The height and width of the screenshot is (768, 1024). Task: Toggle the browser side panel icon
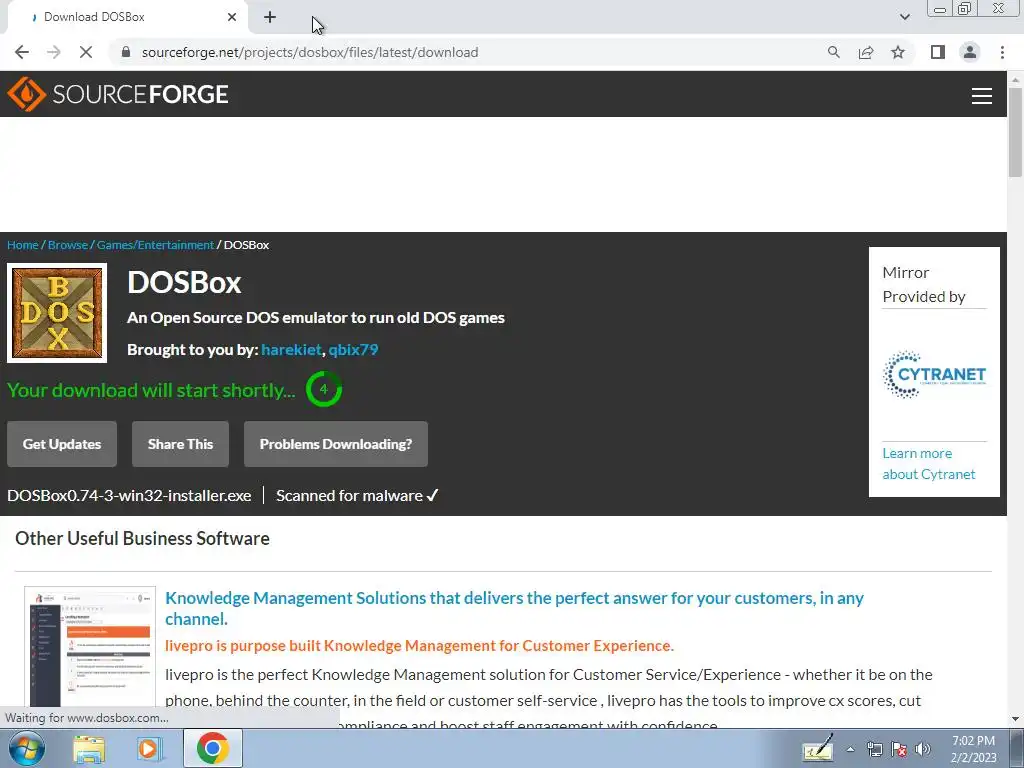click(938, 52)
